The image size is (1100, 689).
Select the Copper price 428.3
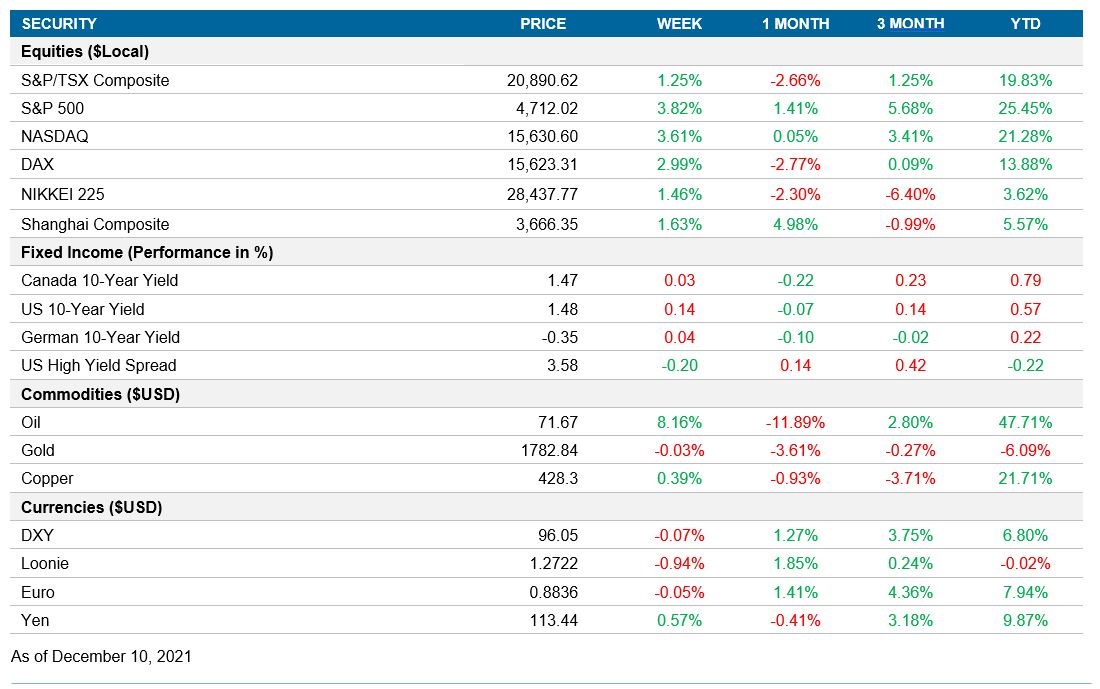558,479
